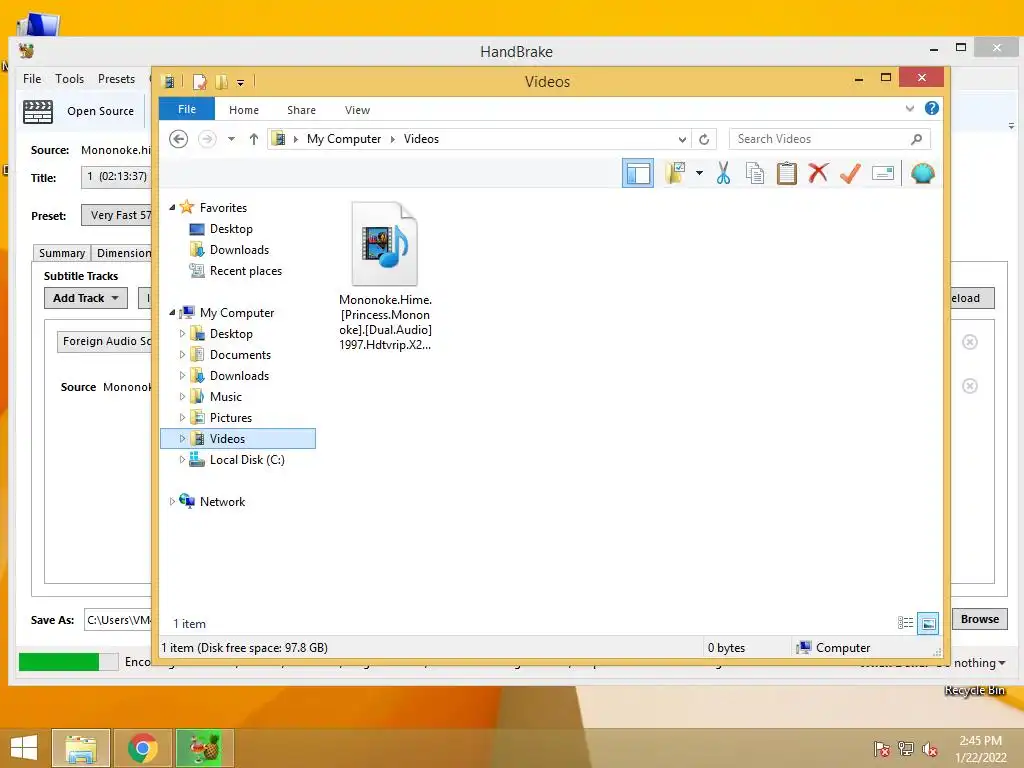This screenshot has width=1024, height=768.
Task: Open the File ribbon tab
Action: (187, 109)
